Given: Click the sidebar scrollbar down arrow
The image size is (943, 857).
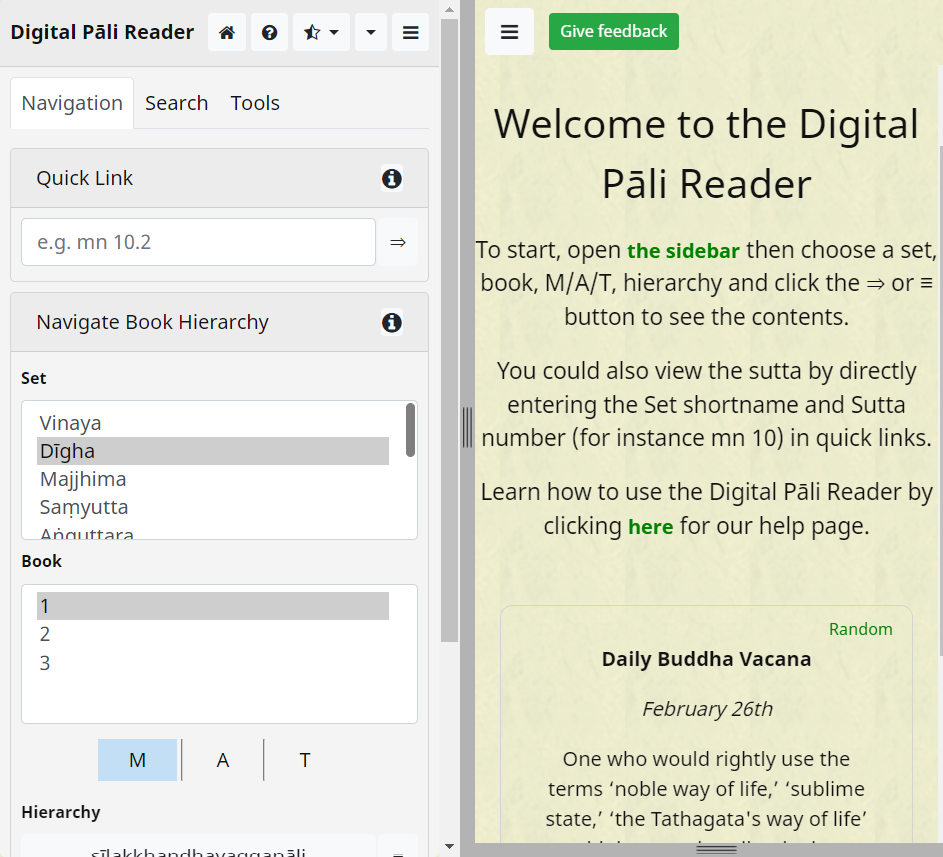Looking at the screenshot, I should pyautogui.click(x=449, y=847).
